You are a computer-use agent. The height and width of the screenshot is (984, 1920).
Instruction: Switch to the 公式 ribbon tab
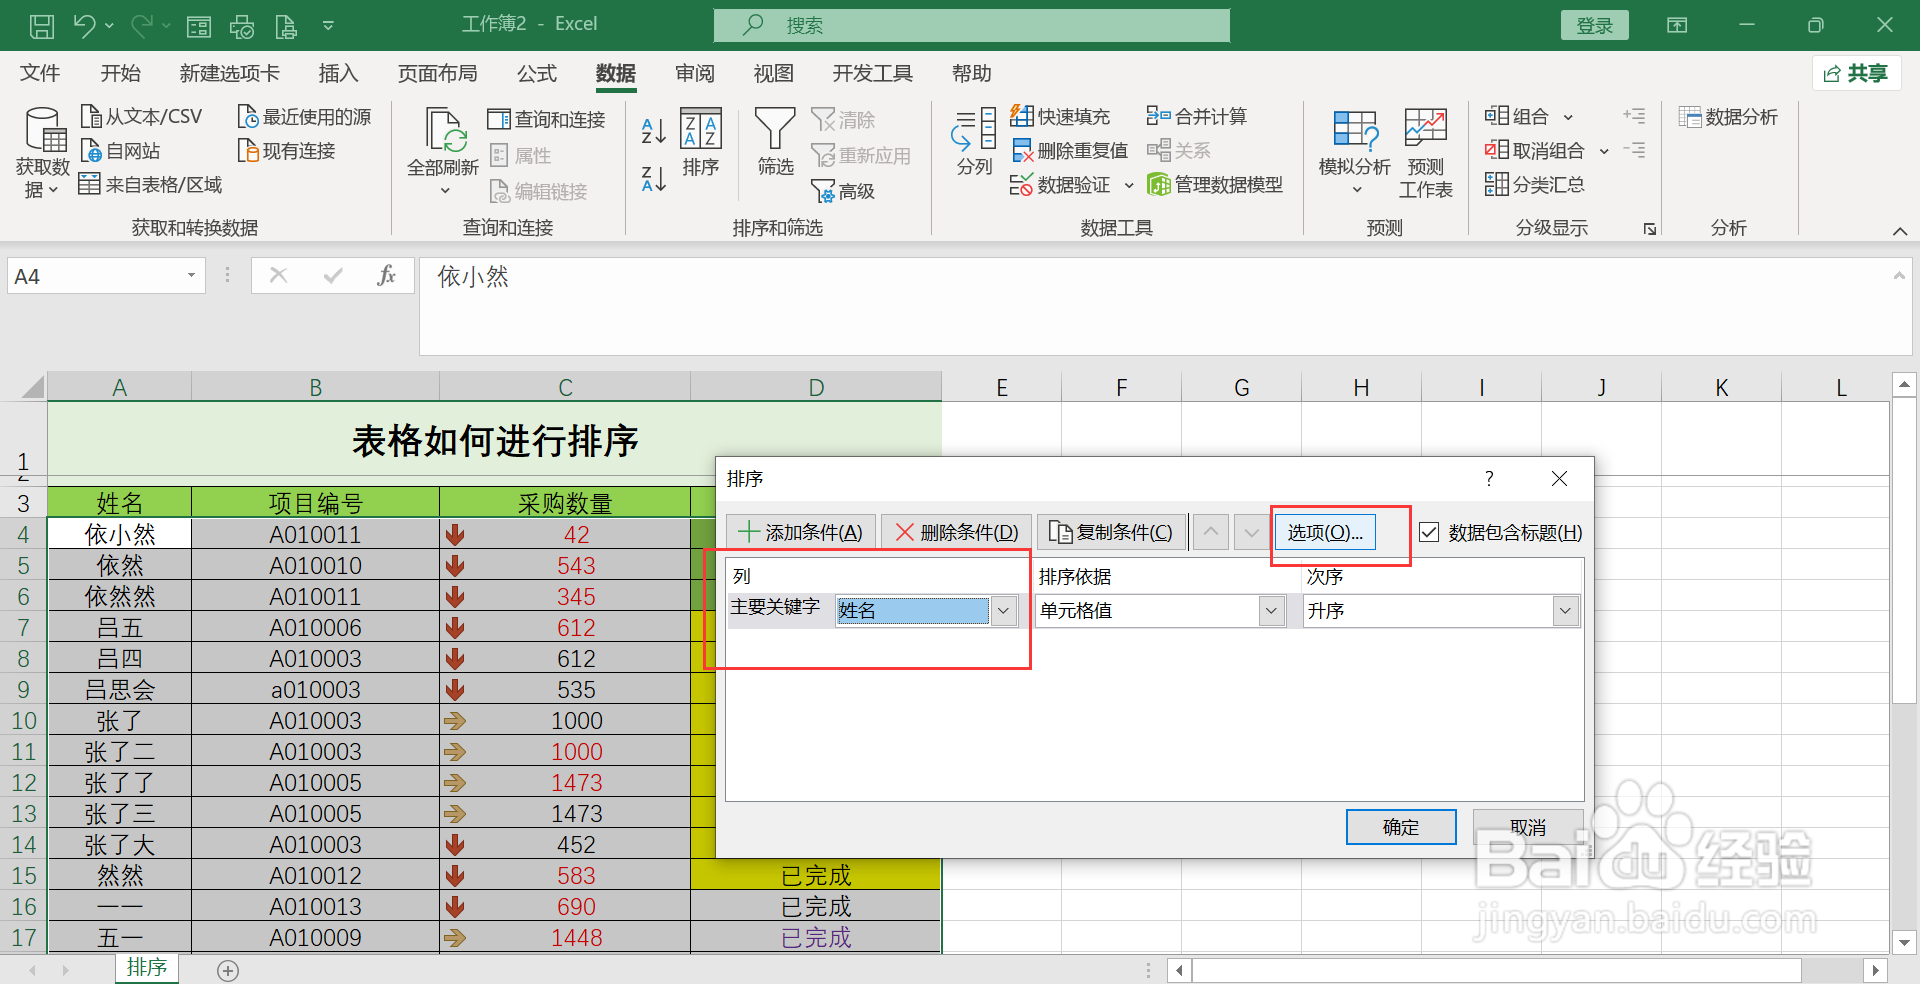tap(536, 73)
